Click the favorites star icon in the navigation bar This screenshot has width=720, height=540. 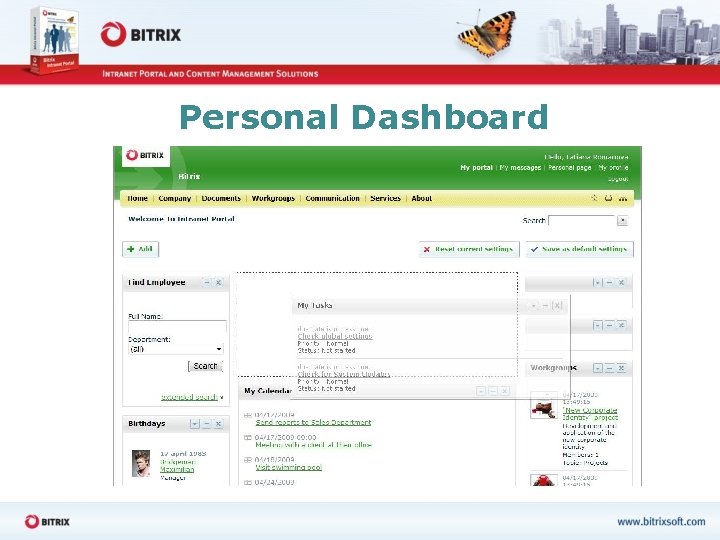coord(594,198)
